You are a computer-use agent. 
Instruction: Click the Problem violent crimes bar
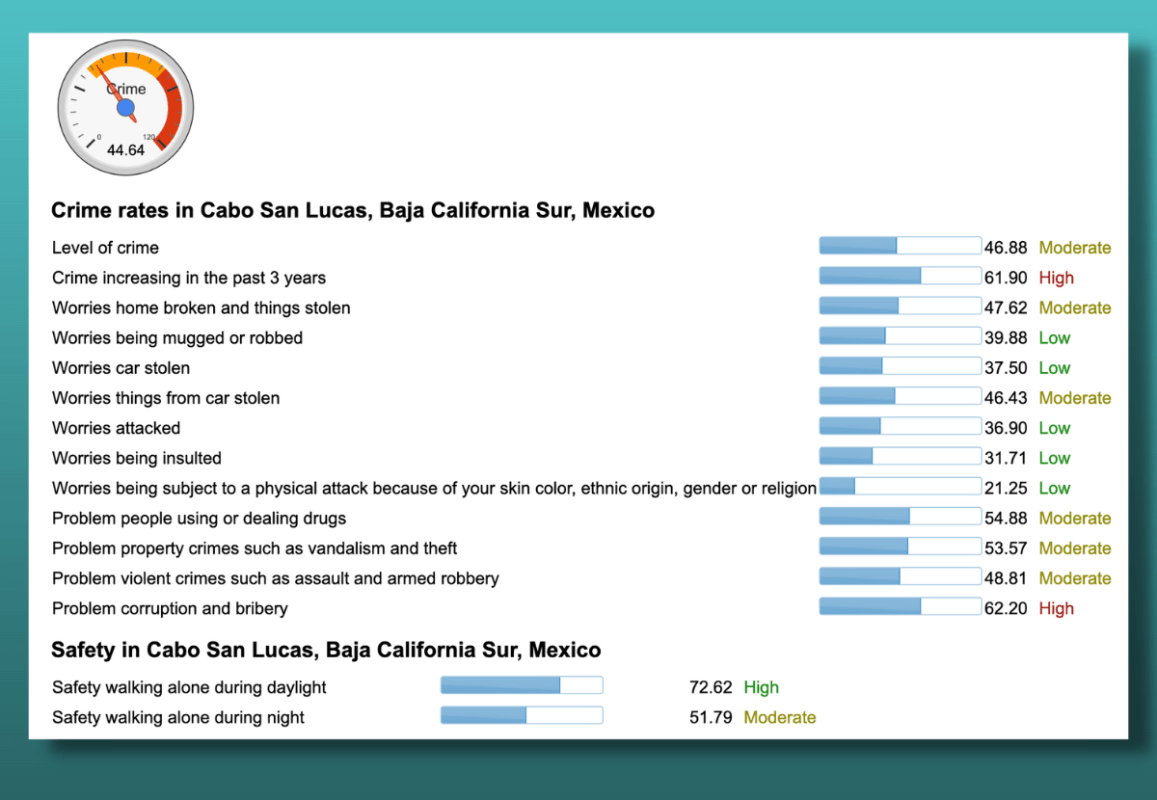[900, 576]
